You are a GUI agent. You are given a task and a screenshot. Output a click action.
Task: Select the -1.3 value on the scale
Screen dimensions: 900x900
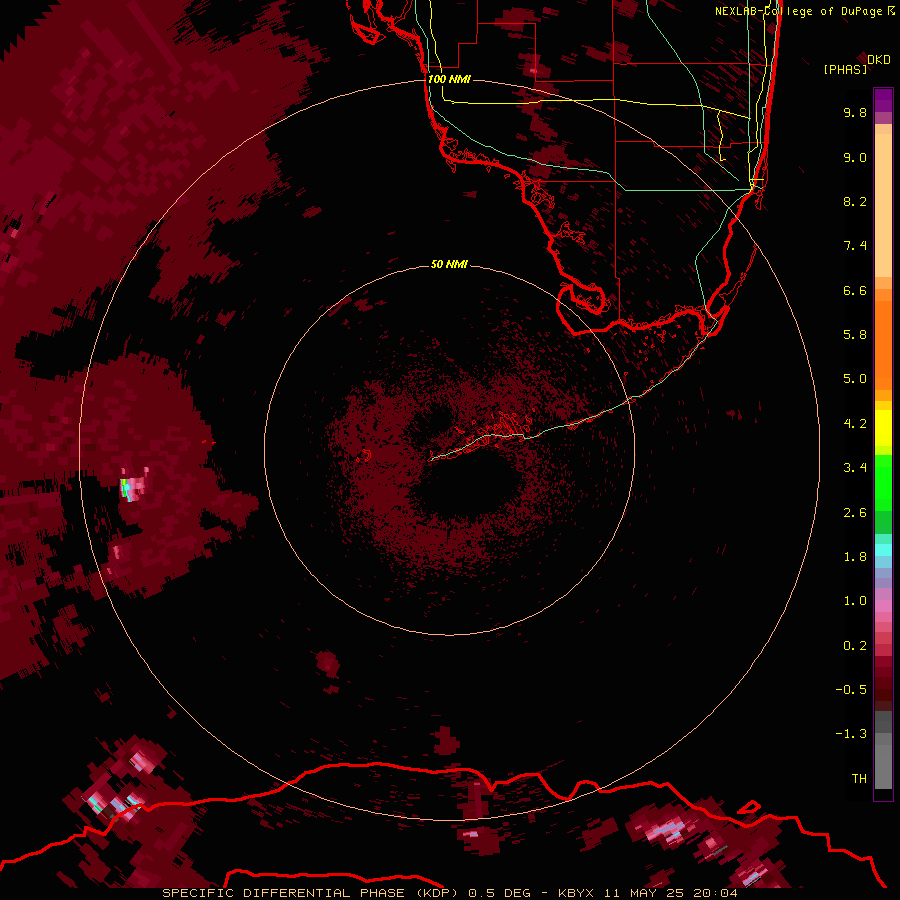tap(851, 734)
